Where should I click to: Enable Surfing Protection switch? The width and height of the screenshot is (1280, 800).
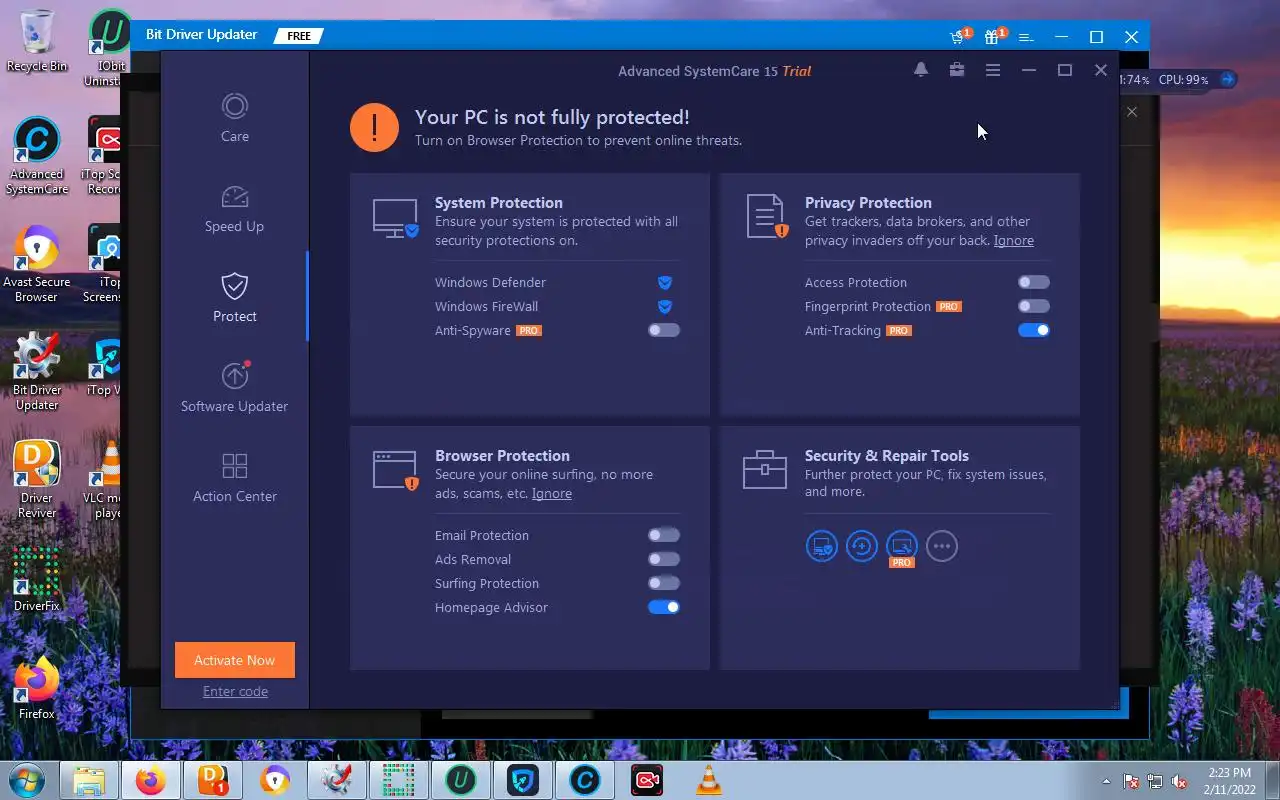coord(664,583)
